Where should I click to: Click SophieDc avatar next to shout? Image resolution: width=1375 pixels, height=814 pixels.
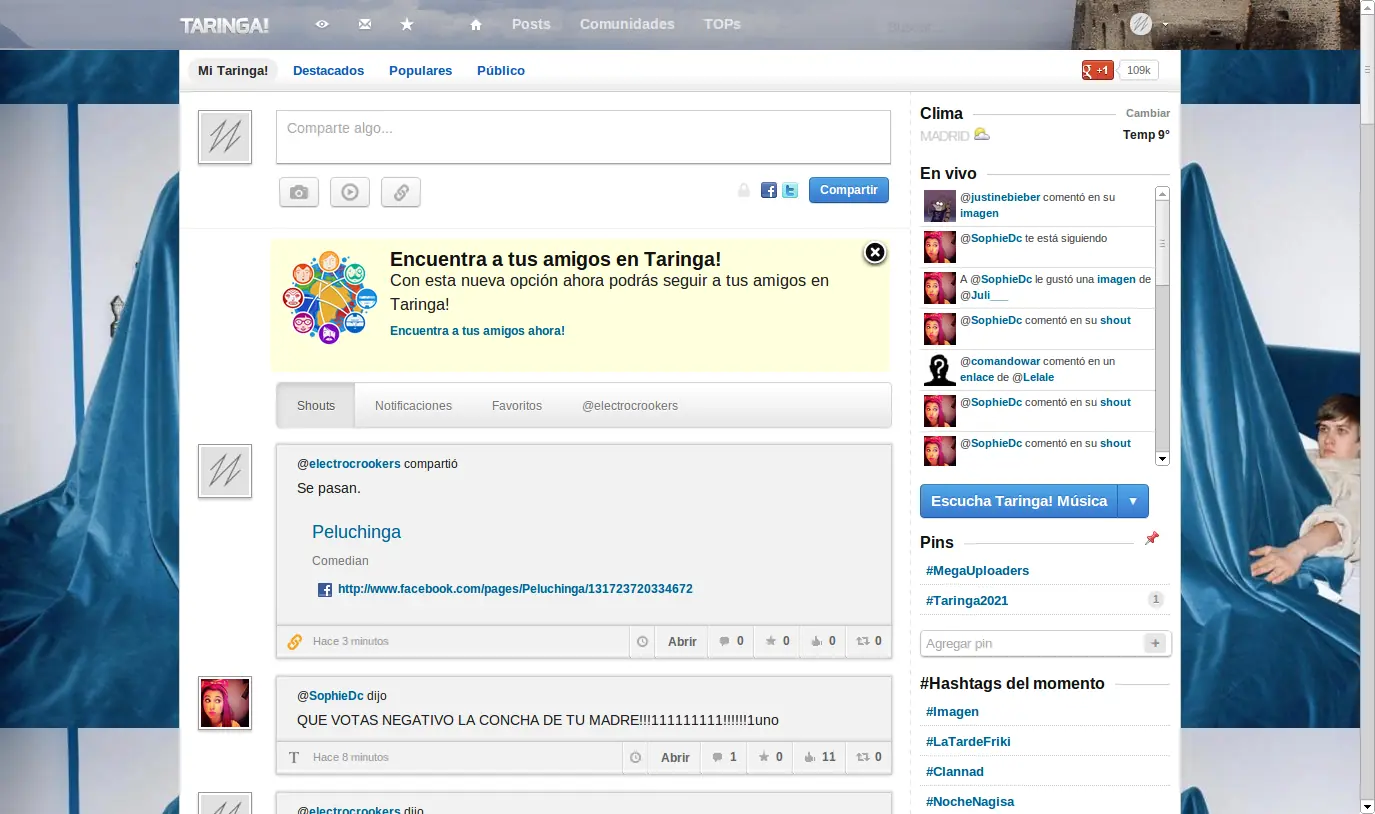click(x=225, y=703)
